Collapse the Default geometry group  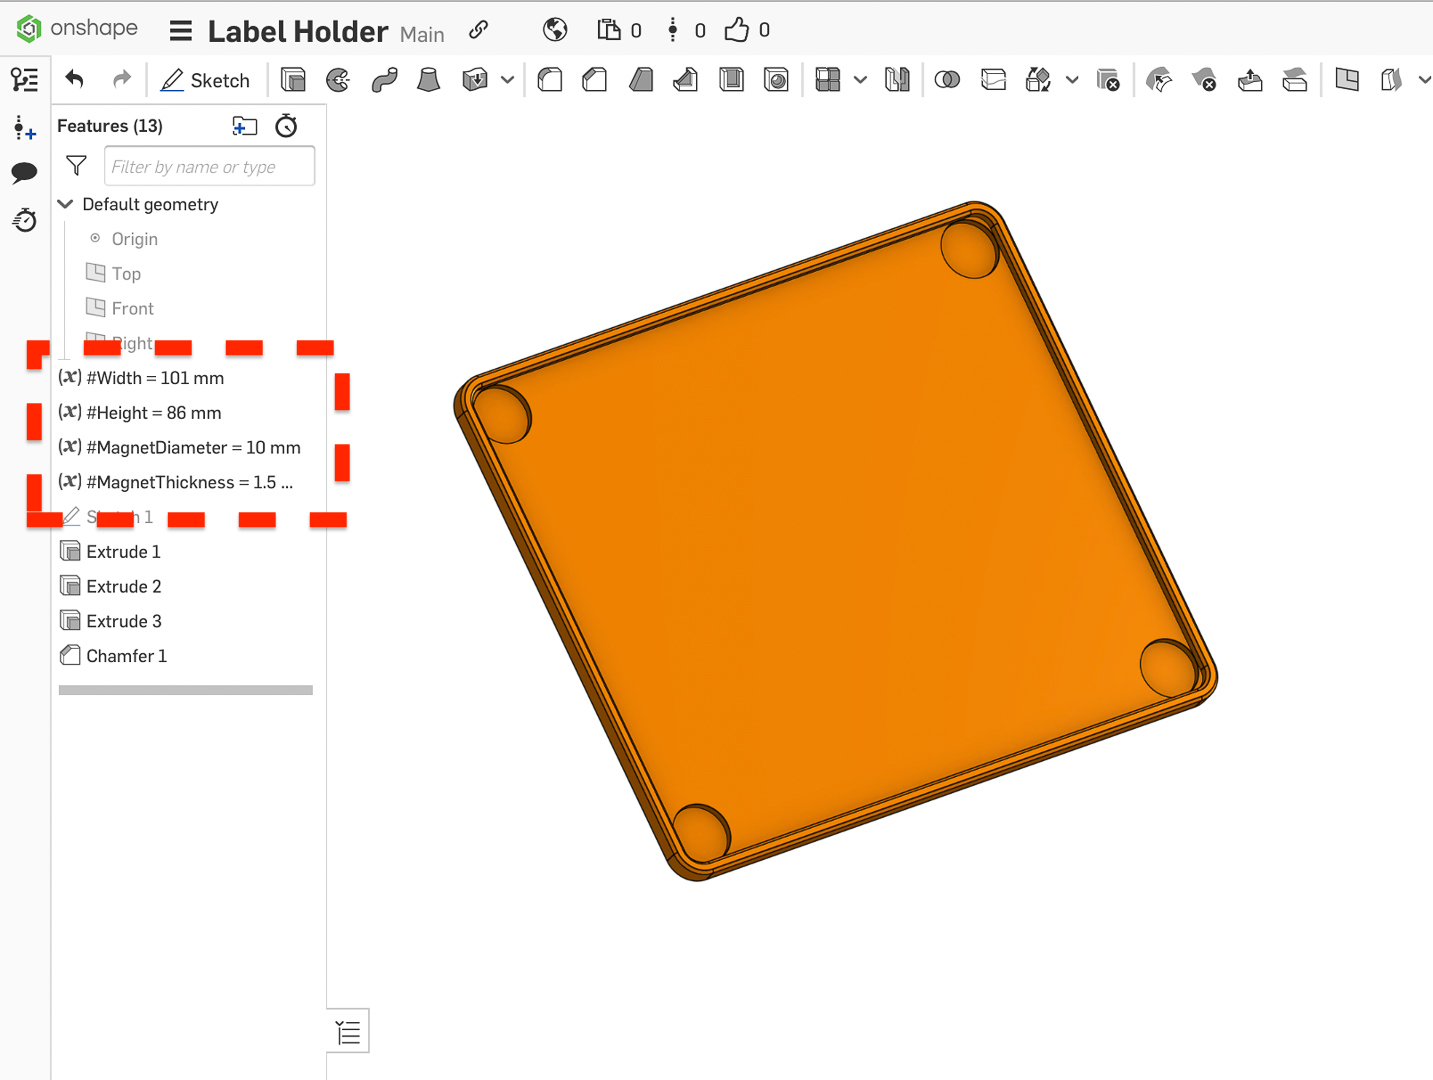click(x=65, y=204)
